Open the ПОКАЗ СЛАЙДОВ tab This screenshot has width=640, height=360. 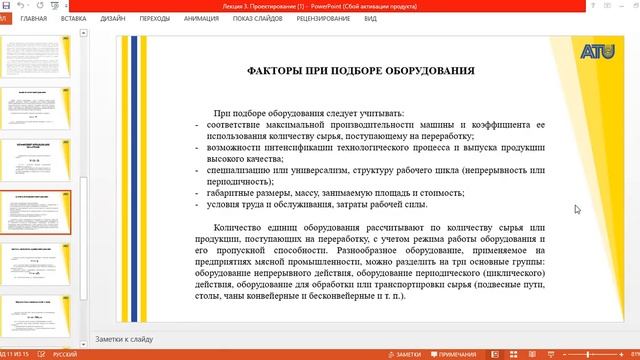coord(258,19)
